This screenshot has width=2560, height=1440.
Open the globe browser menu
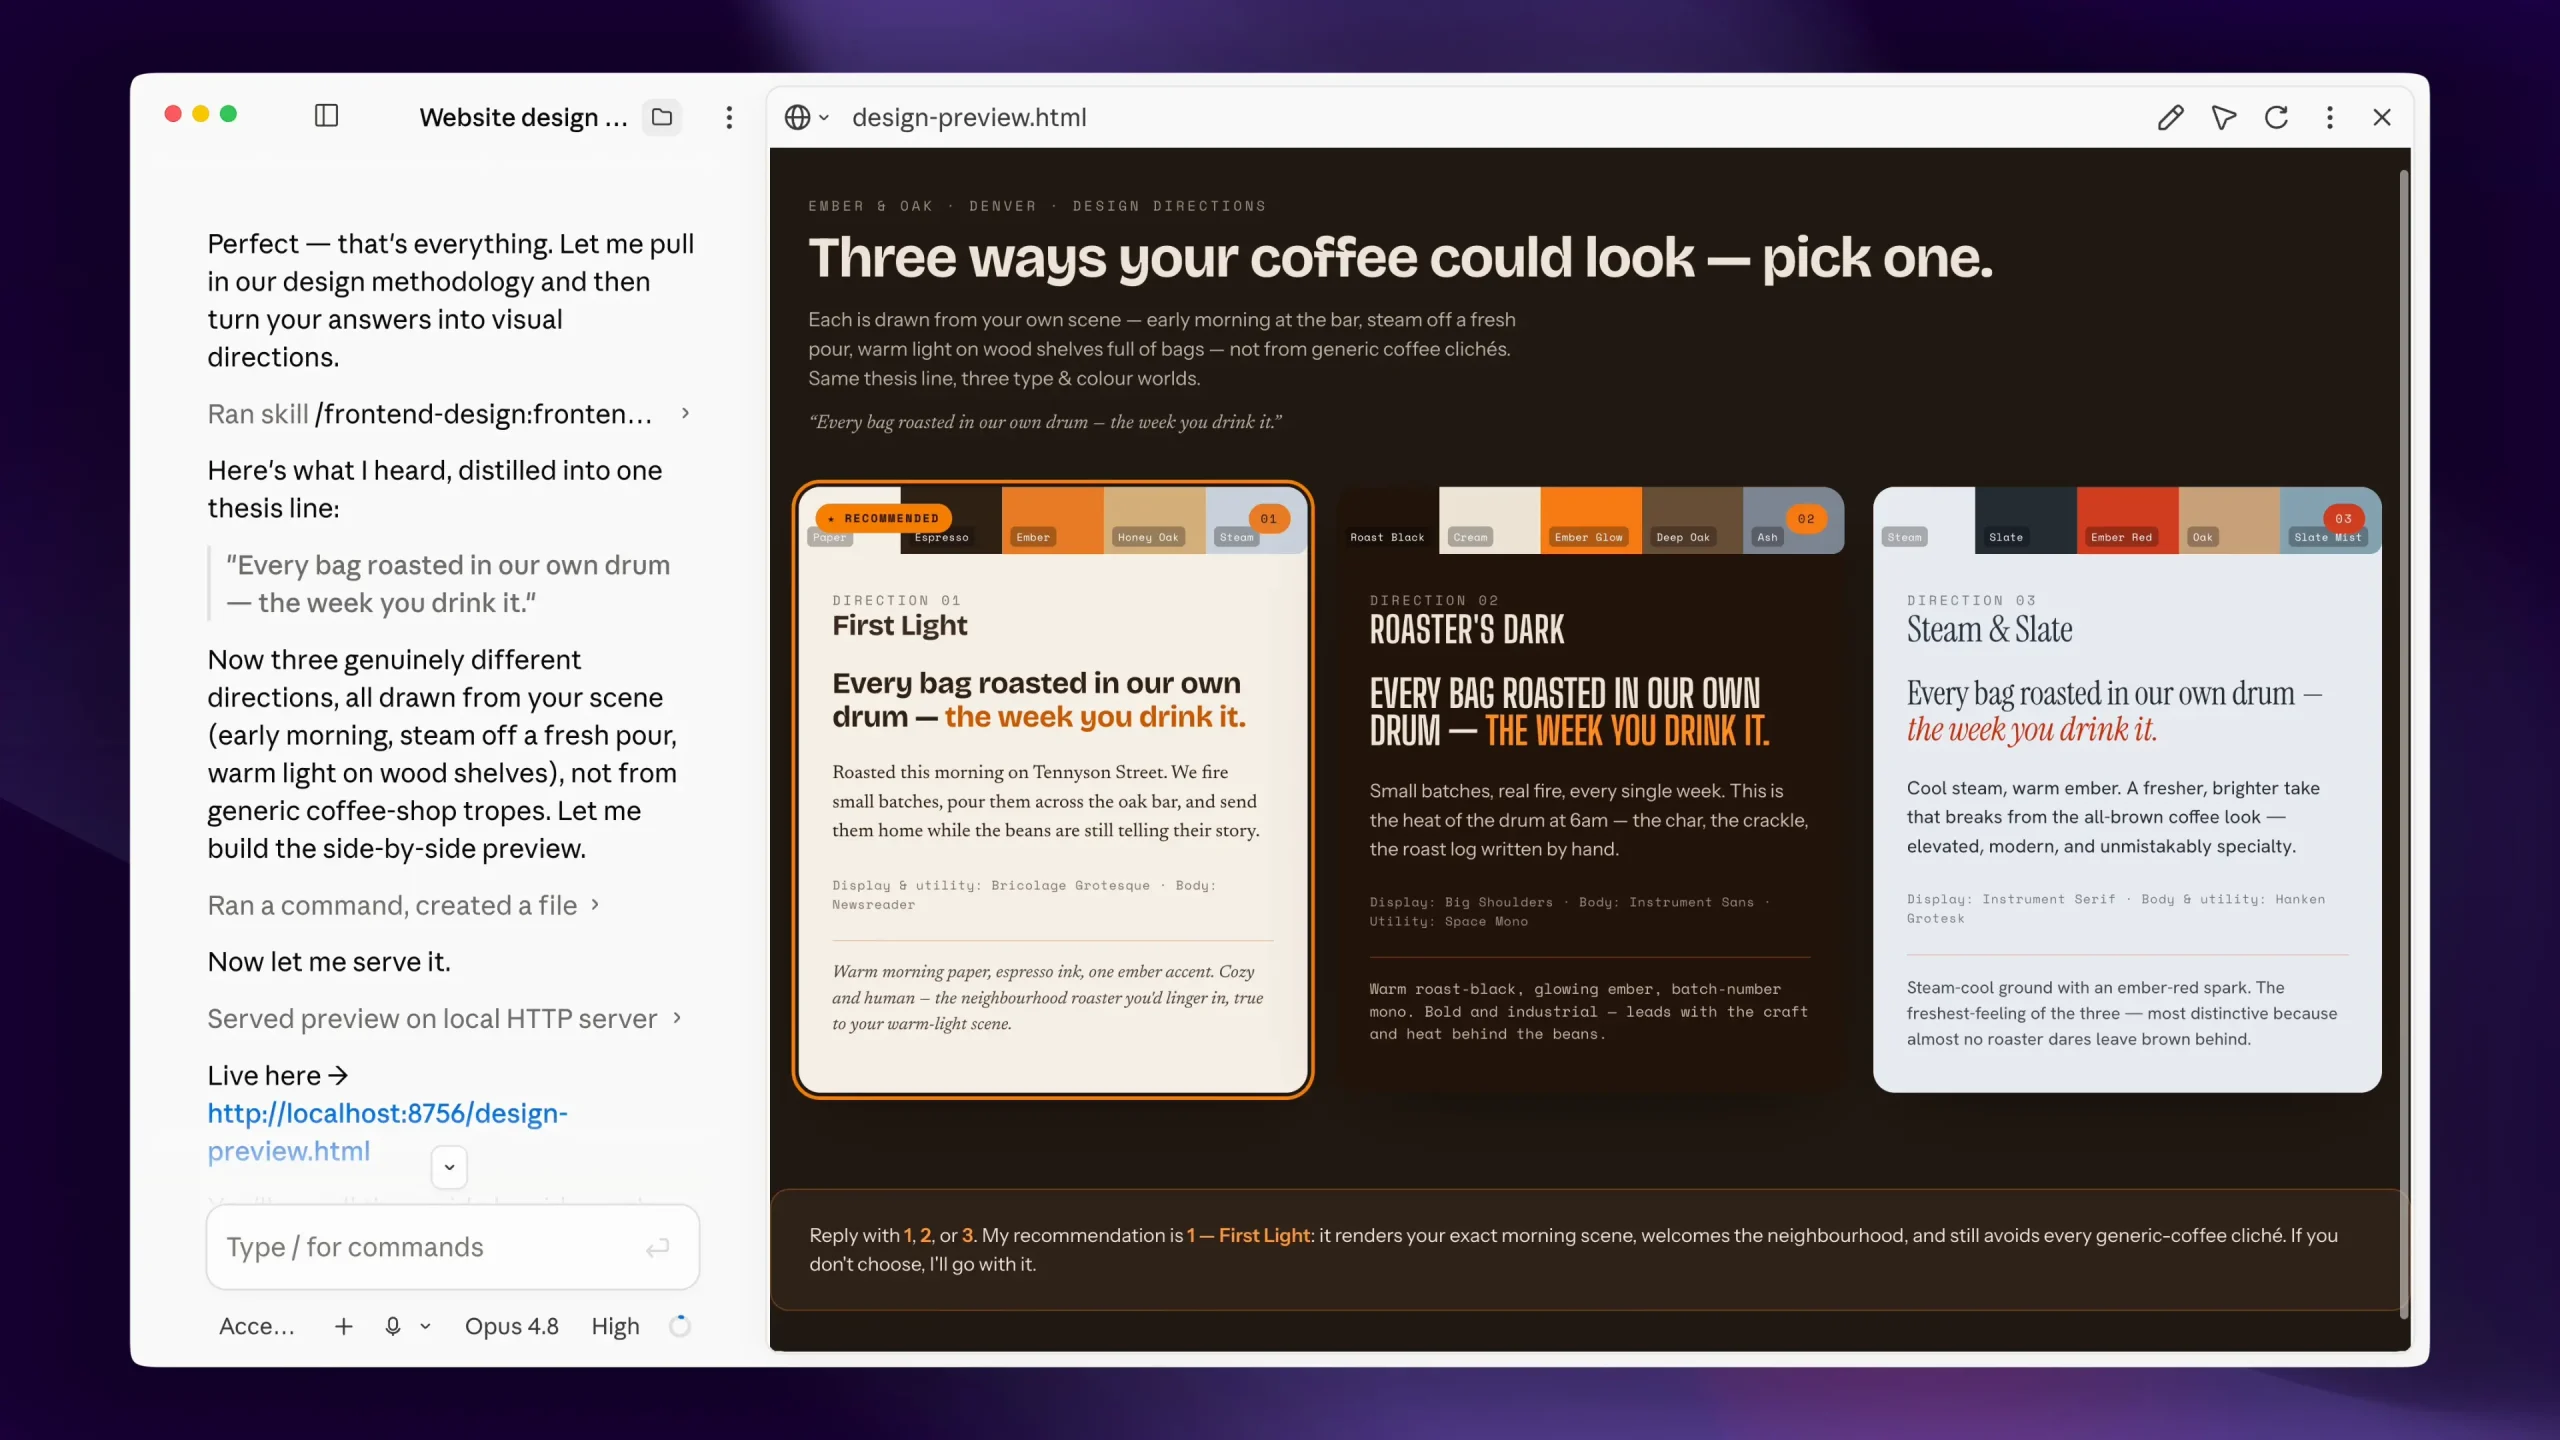[x=806, y=117]
